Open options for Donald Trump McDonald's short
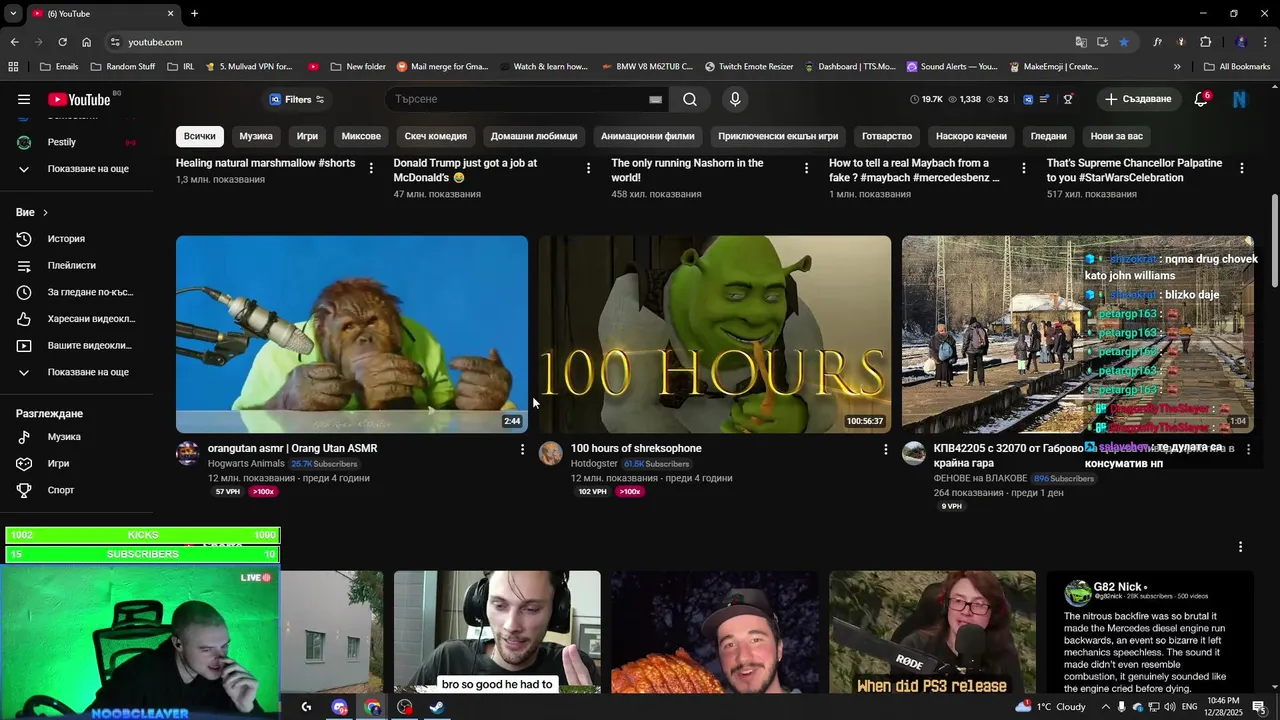The height and width of the screenshot is (720, 1280). click(588, 168)
